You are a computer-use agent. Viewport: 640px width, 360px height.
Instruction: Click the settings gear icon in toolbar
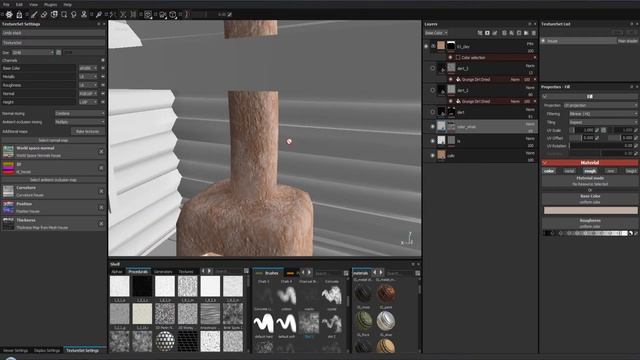click(9, 15)
